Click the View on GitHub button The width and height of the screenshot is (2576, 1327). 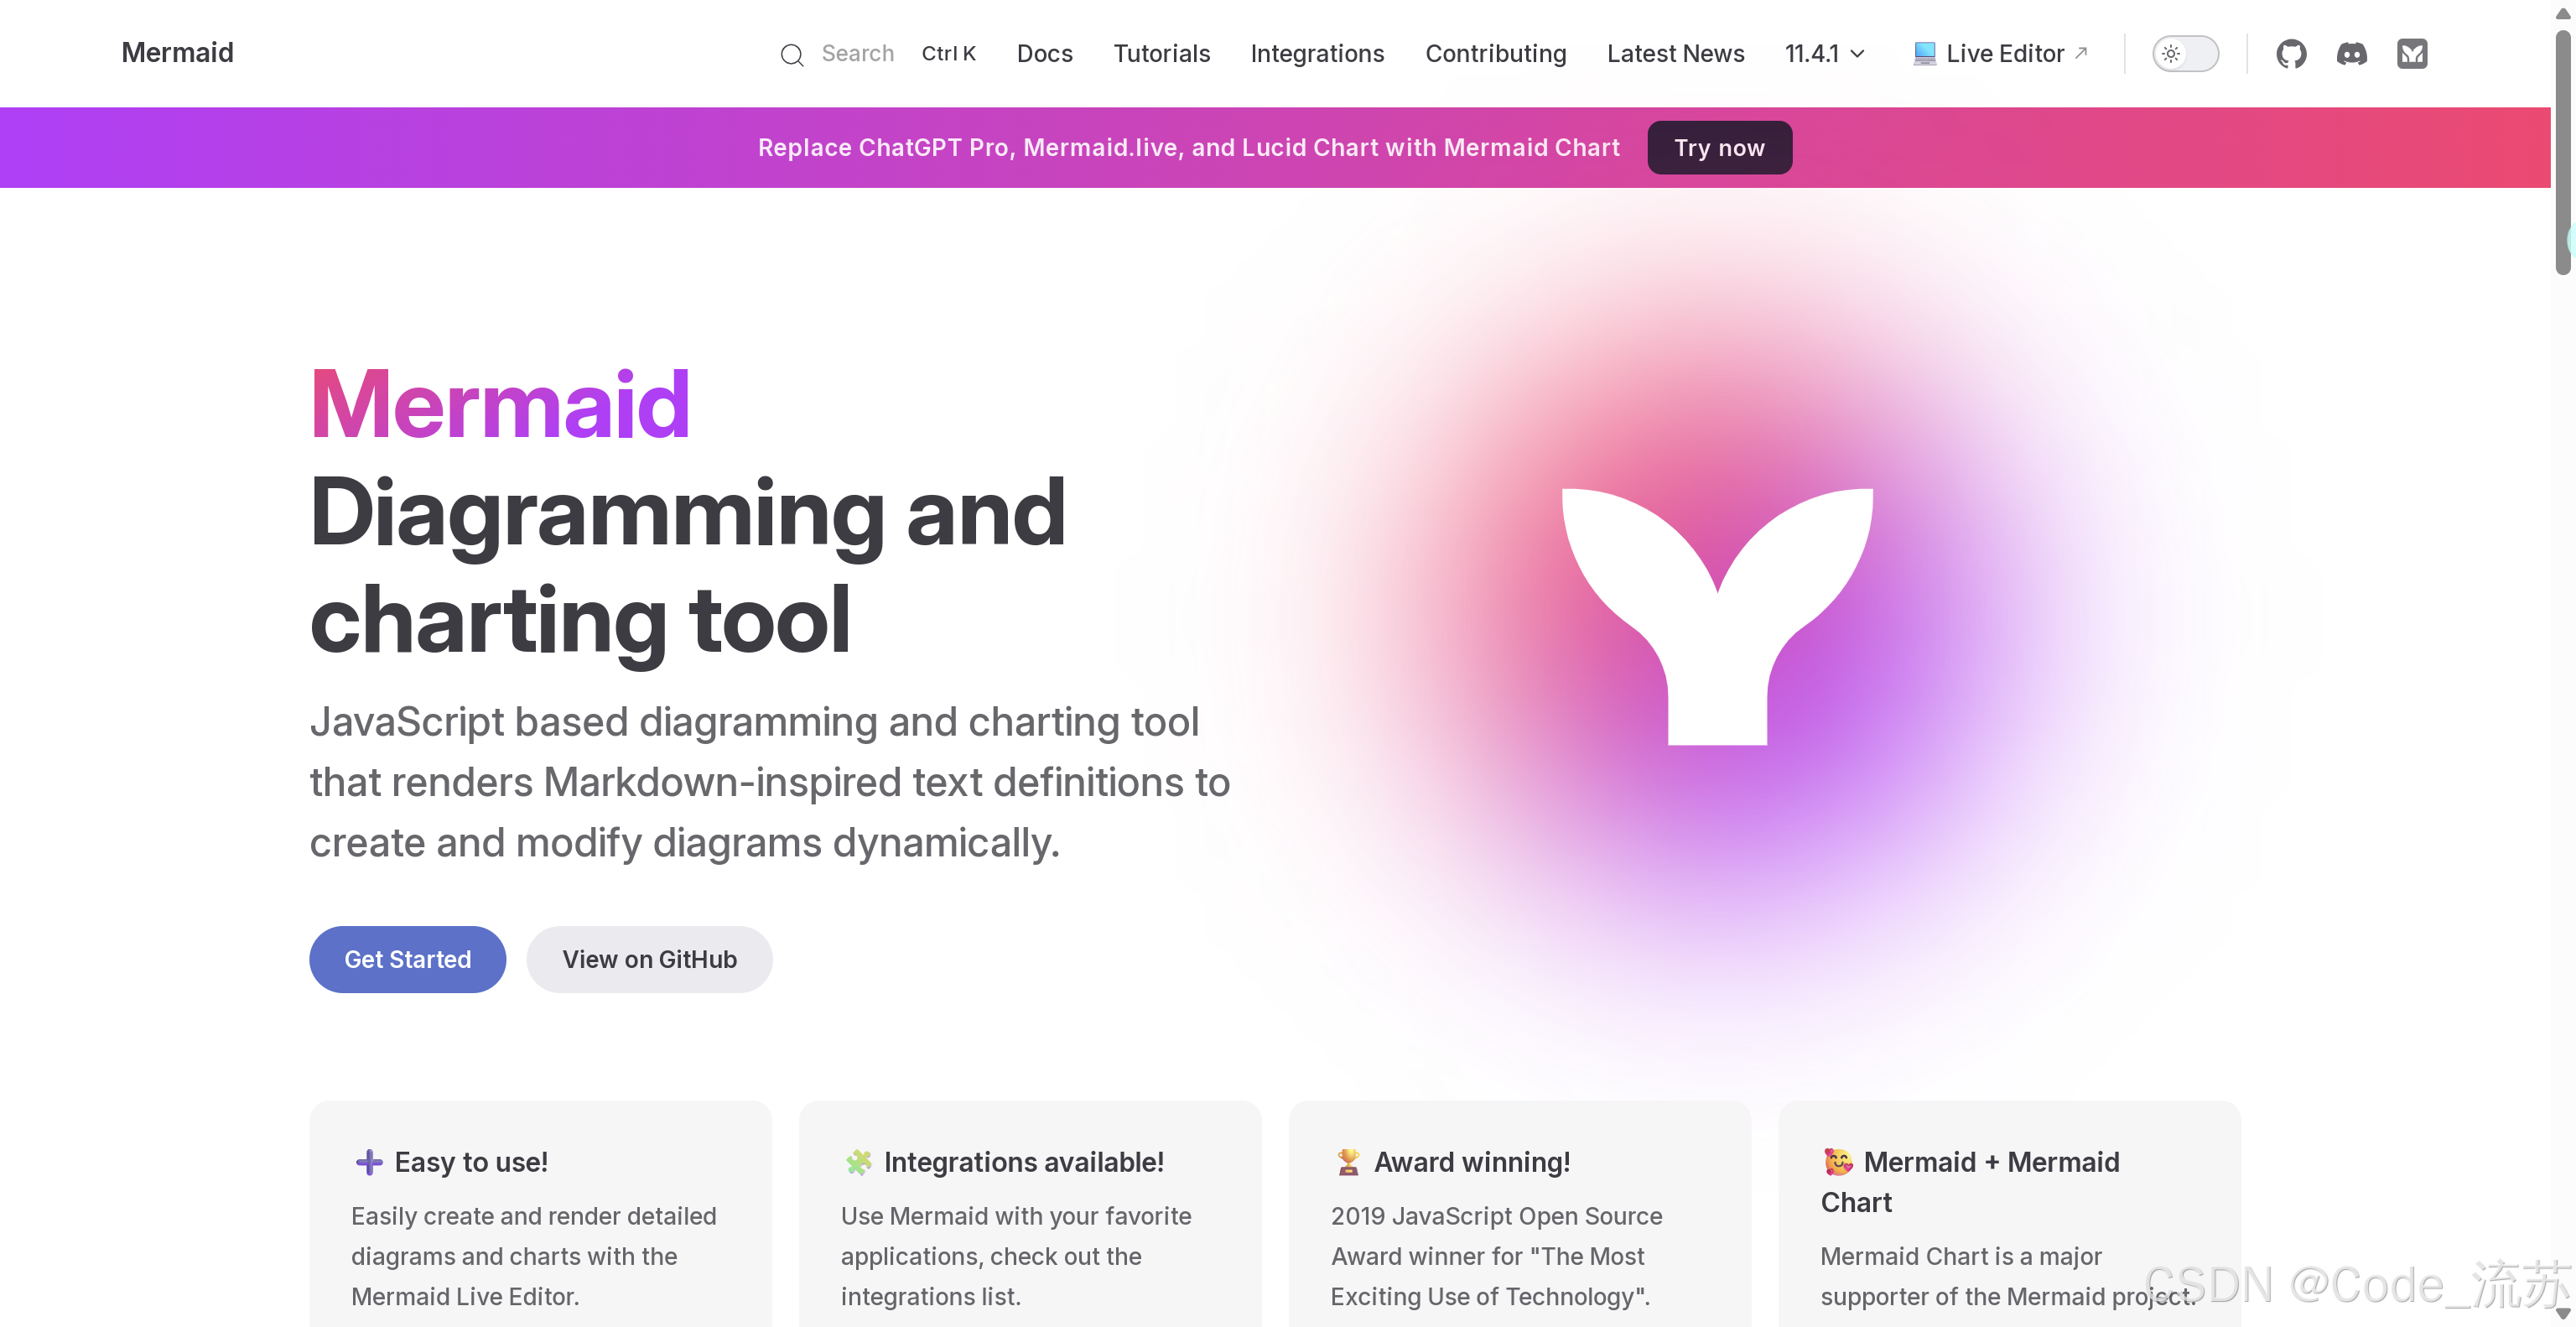click(x=649, y=959)
